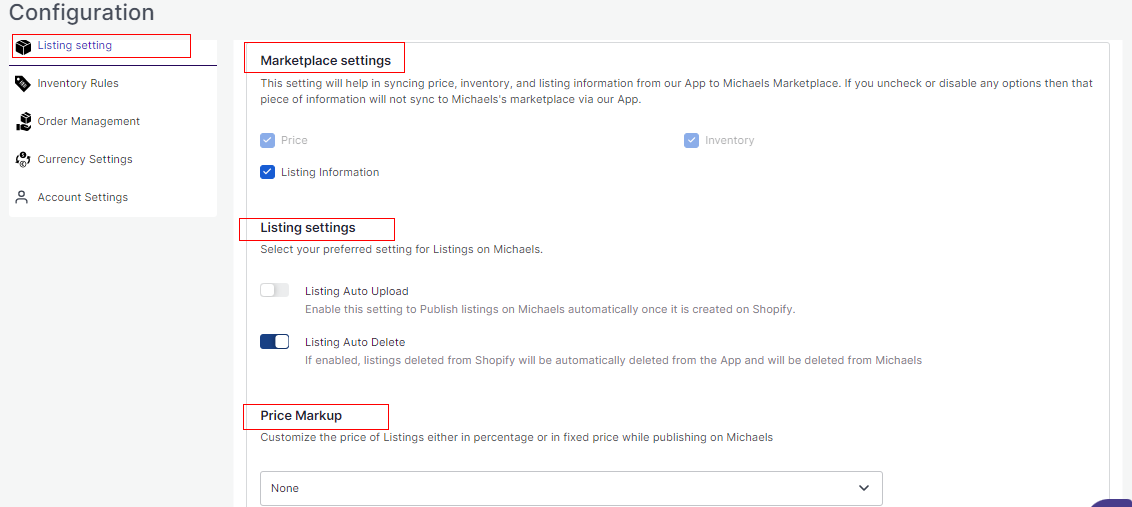Click the Listing setting box icon
1132x507 pixels.
point(23,47)
